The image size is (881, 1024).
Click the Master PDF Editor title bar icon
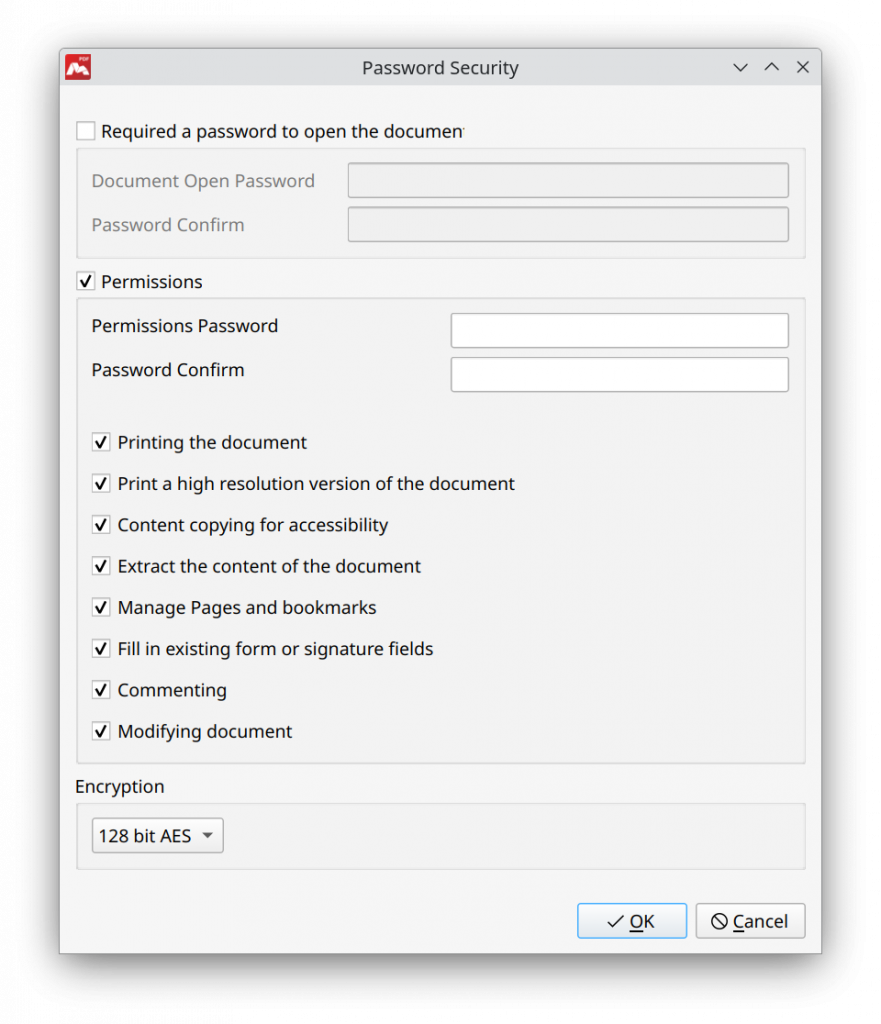pos(77,67)
